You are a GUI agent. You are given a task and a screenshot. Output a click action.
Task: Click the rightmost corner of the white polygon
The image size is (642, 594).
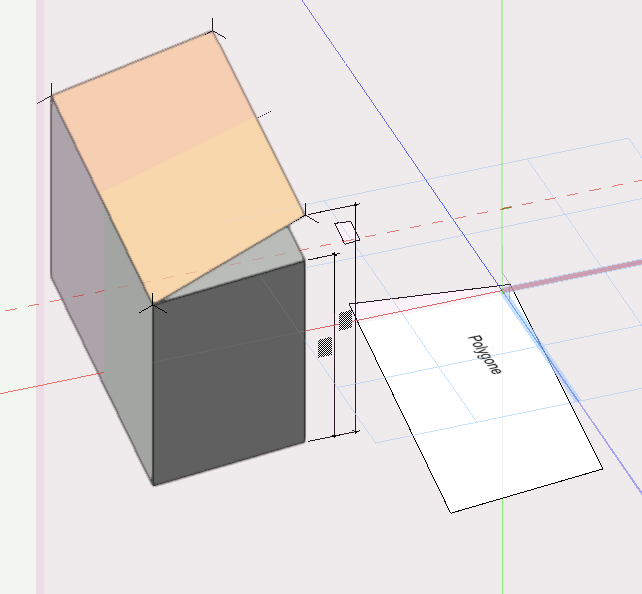pyautogui.click(x=602, y=467)
